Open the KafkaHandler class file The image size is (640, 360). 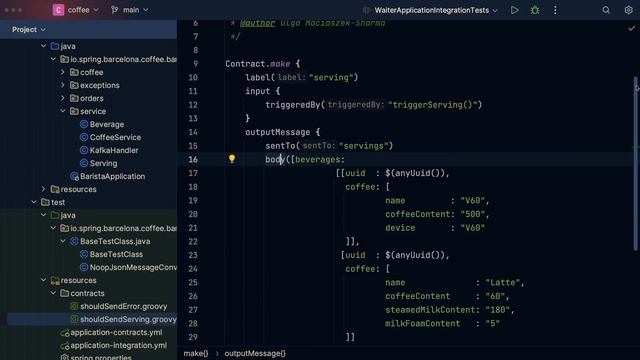pos(114,150)
